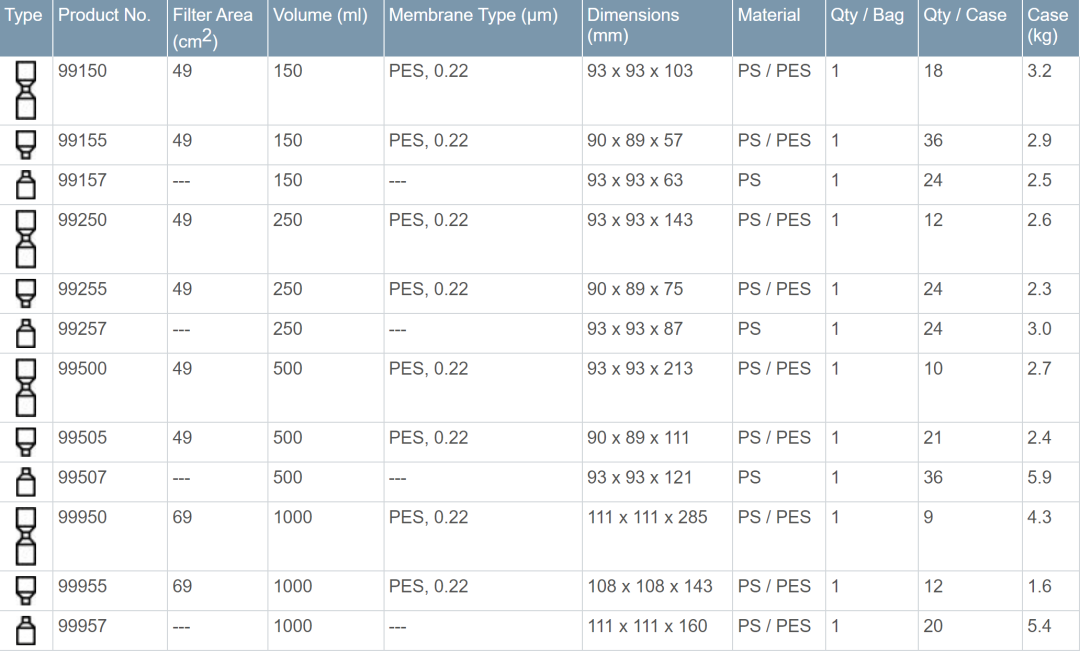This screenshot has width=1080, height=652.
Task: Click case weight 5.9 for product 99507
Action: pyautogui.click(x=1039, y=478)
